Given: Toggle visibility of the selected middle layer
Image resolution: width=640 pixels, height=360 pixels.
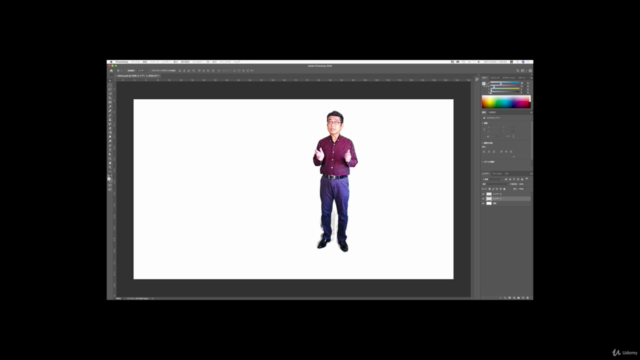Looking at the screenshot, I should (x=484, y=198).
